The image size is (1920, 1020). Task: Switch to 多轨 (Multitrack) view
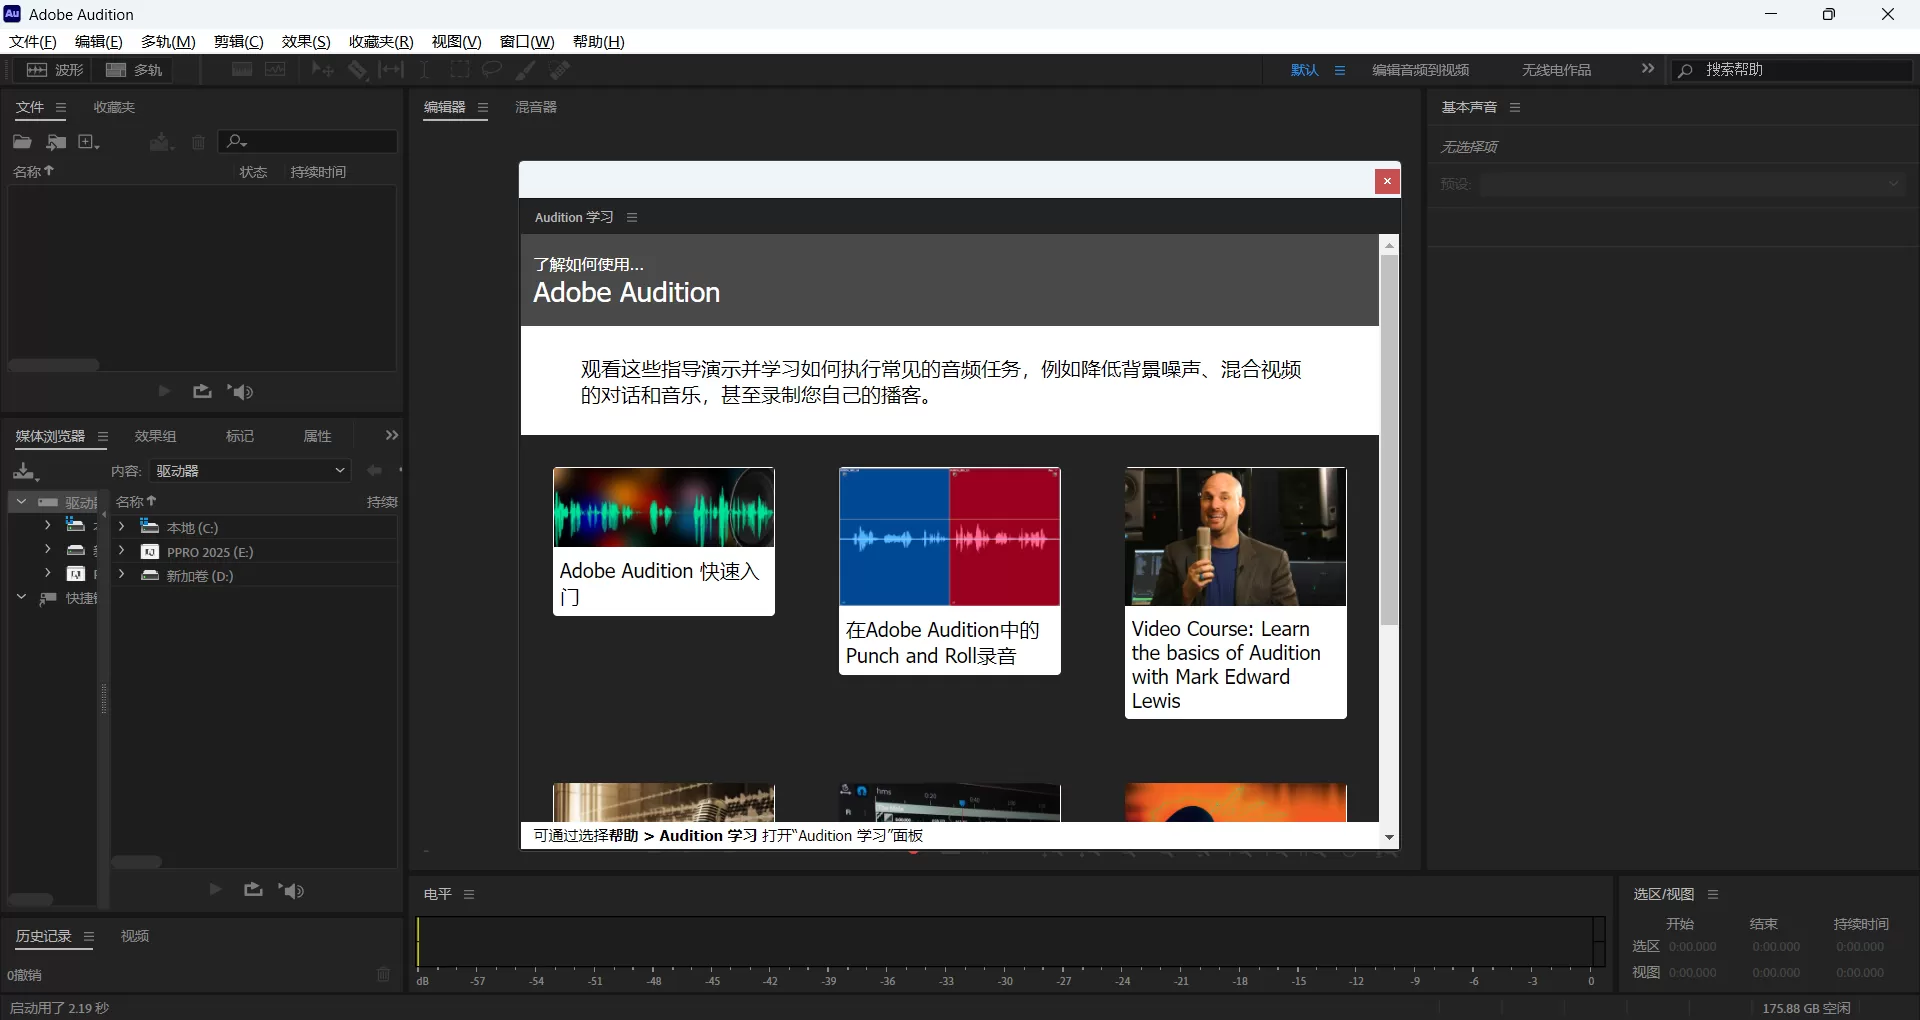tap(133, 70)
